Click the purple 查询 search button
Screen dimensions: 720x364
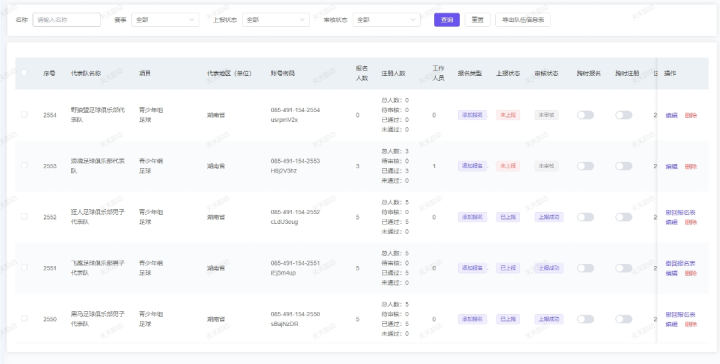pos(447,20)
